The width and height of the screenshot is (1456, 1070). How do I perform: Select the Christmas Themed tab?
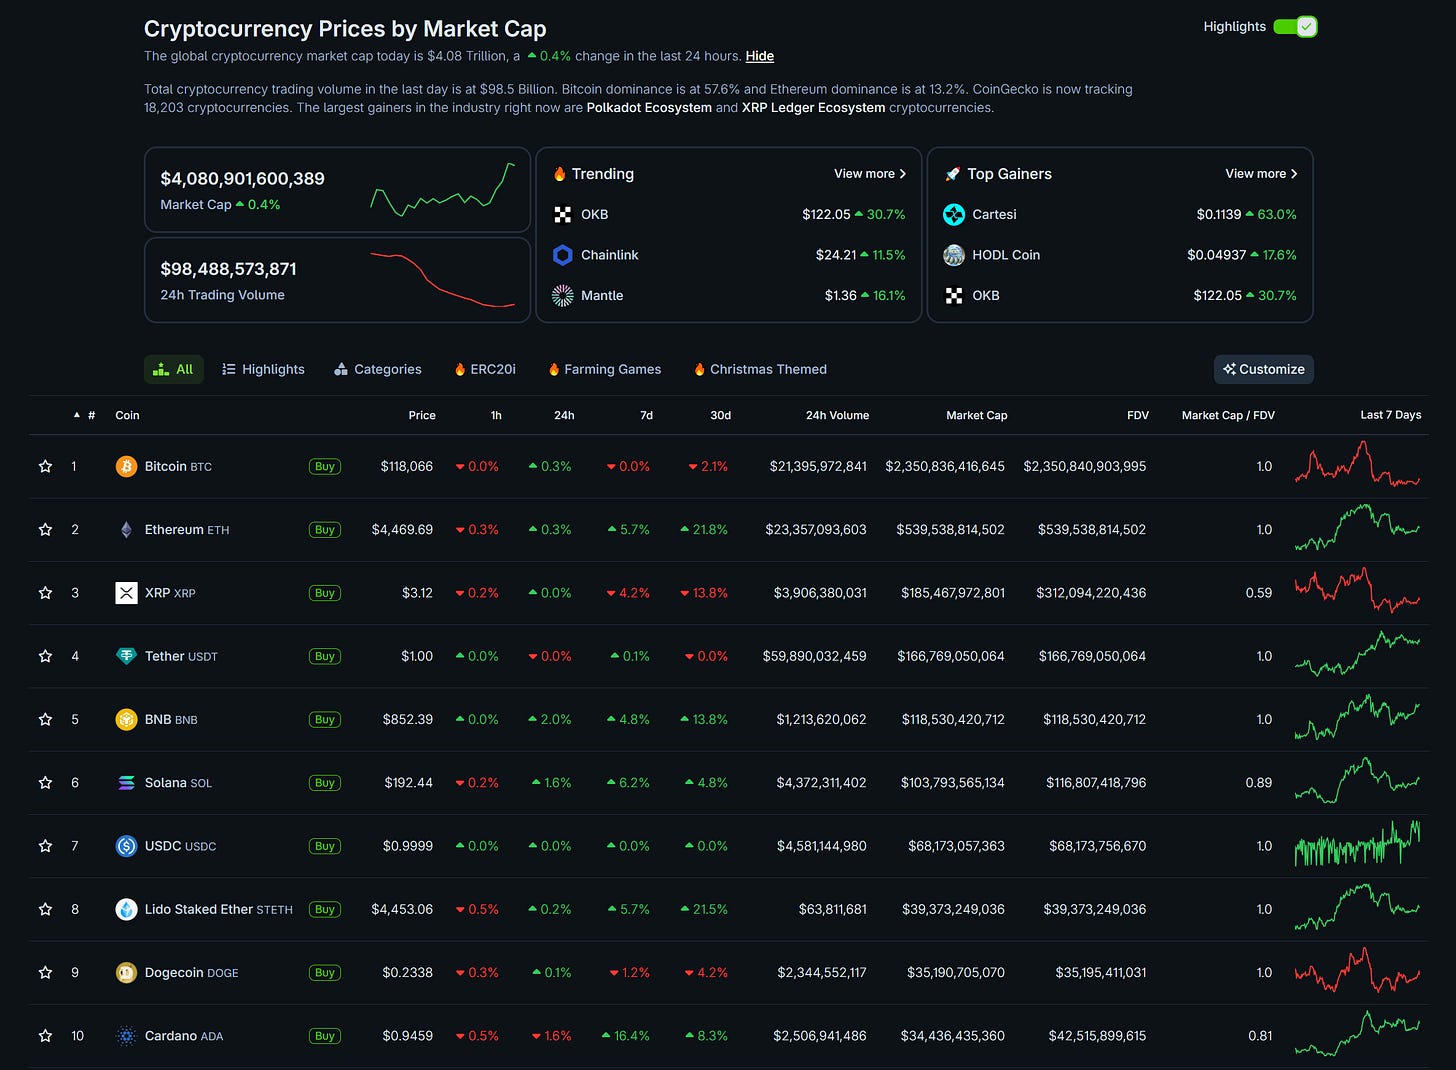(x=760, y=369)
